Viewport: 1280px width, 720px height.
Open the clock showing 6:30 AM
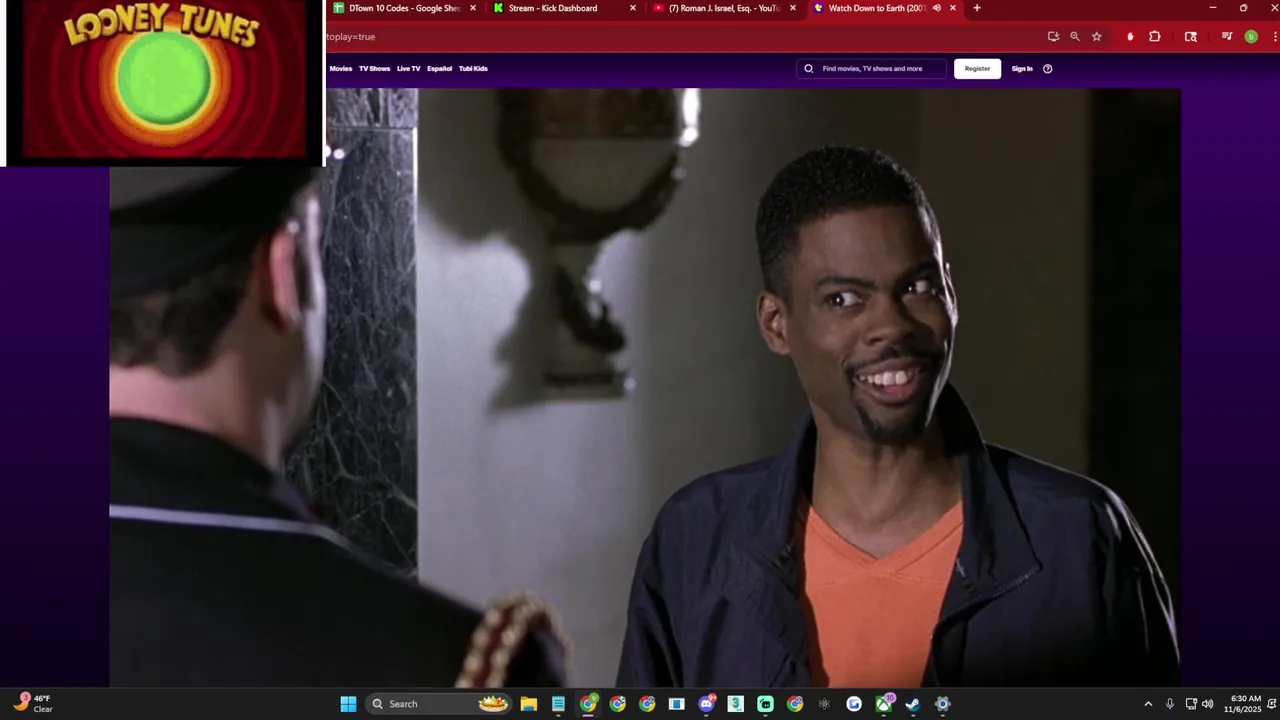1245,704
